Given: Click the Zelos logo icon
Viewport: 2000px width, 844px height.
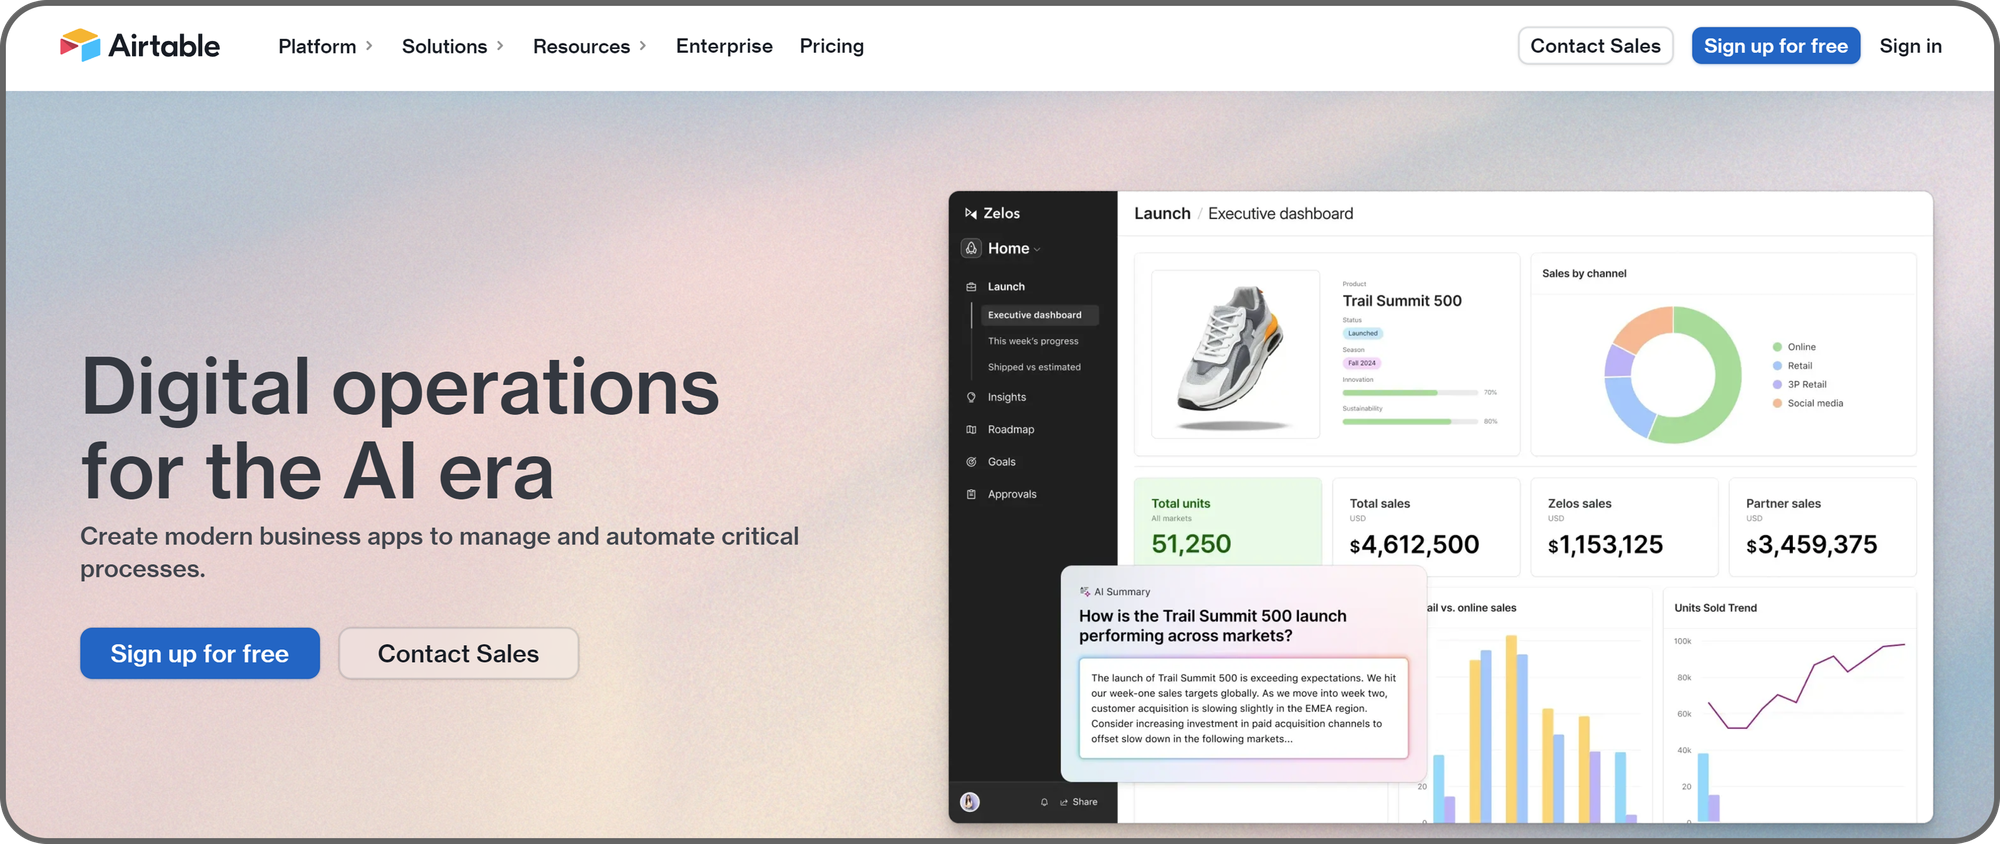Looking at the screenshot, I should coord(970,213).
